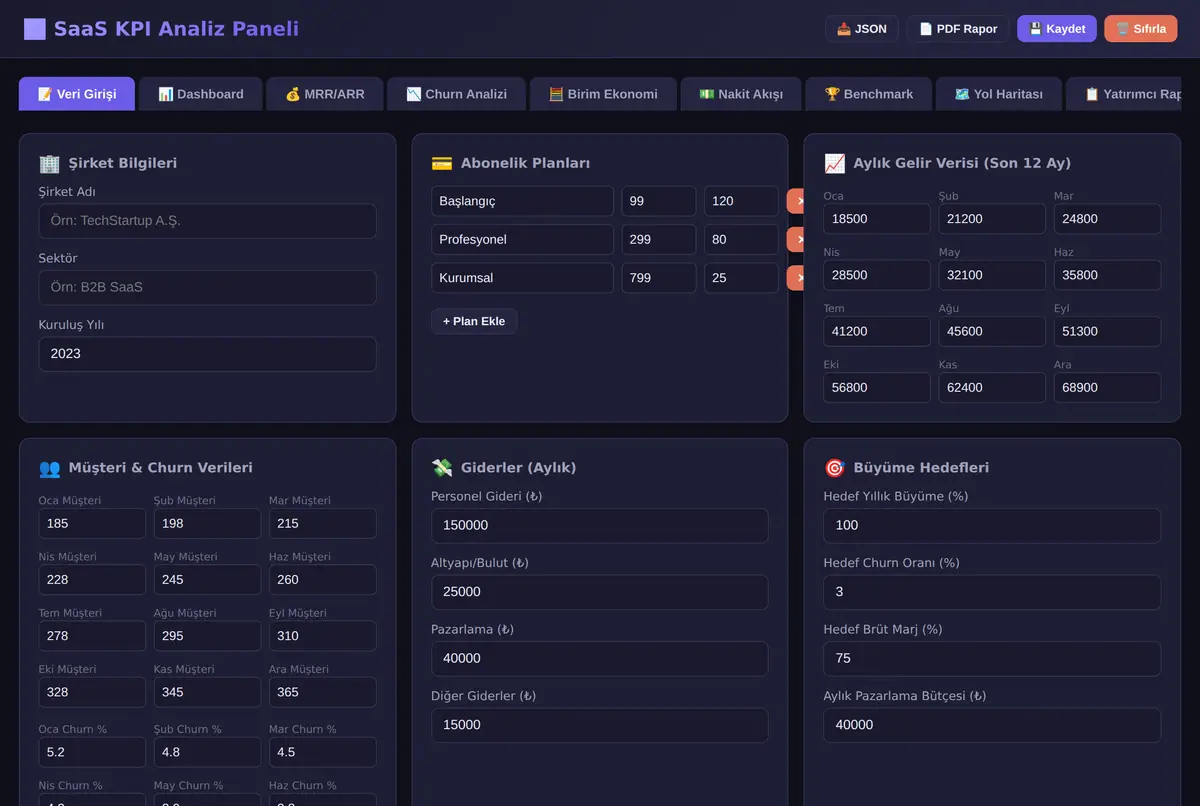Save with the Kaydet button

pyautogui.click(x=1057, y=29)
